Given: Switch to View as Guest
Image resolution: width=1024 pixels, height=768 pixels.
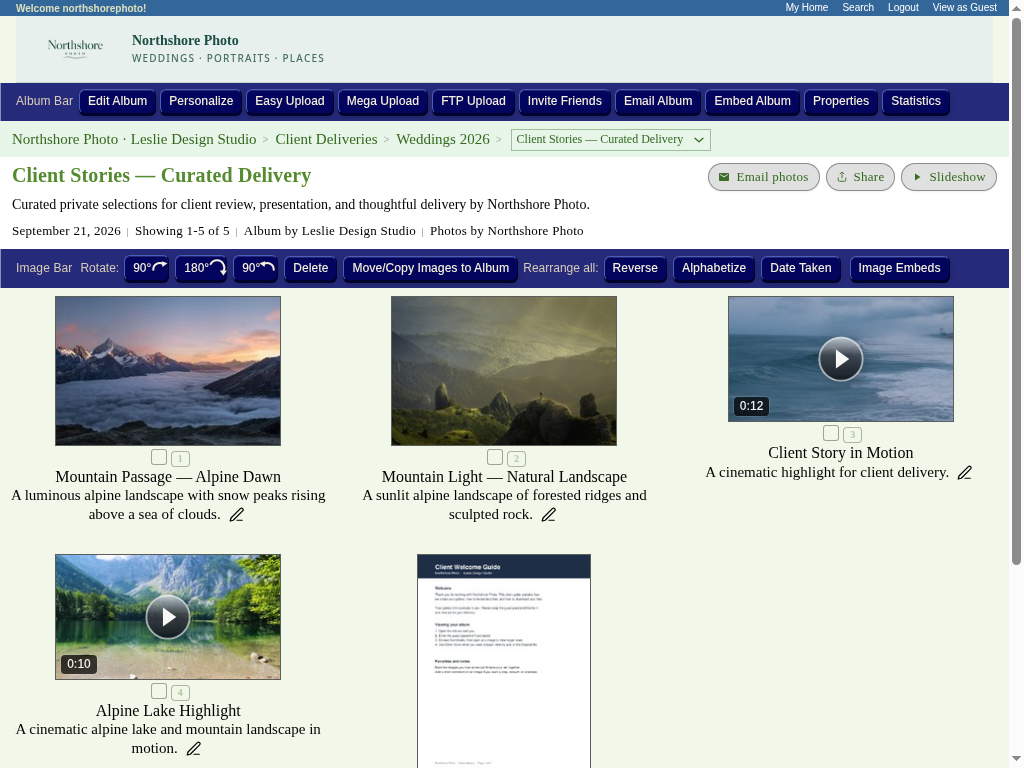Looking at the screenshot, I should click(x=965, y=8).
